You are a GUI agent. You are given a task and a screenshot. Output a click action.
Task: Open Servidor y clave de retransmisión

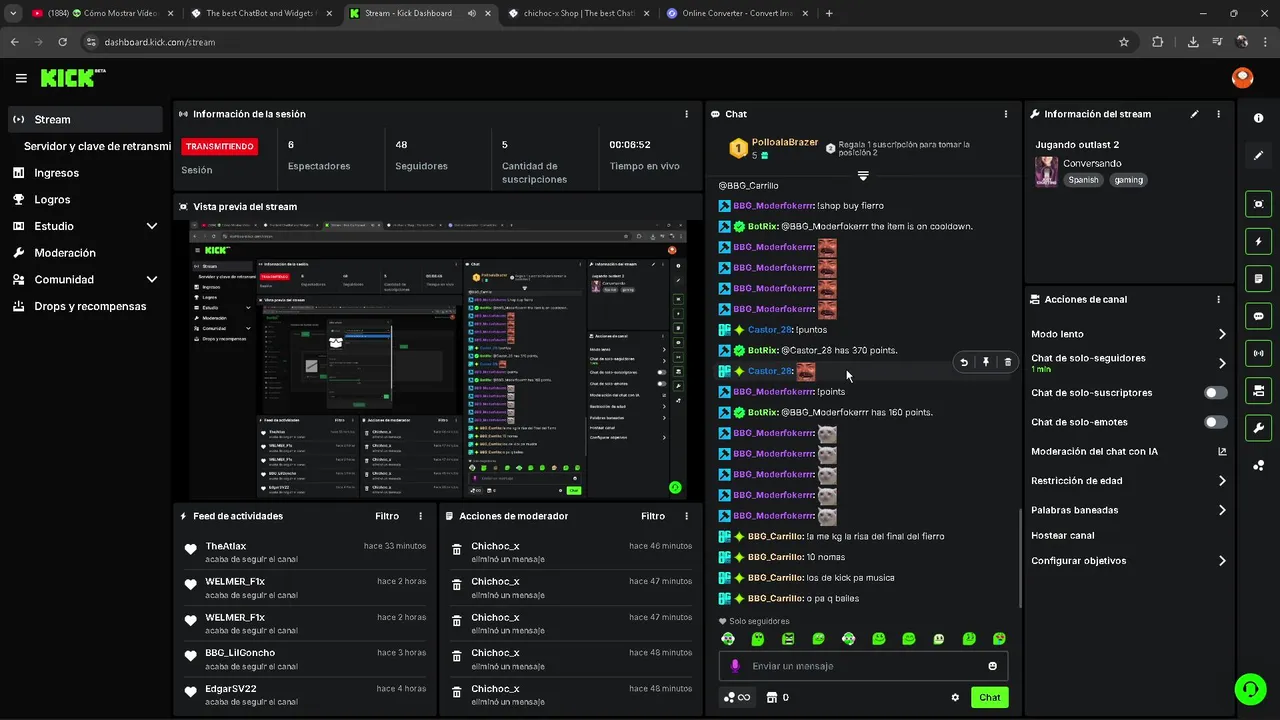97,146
